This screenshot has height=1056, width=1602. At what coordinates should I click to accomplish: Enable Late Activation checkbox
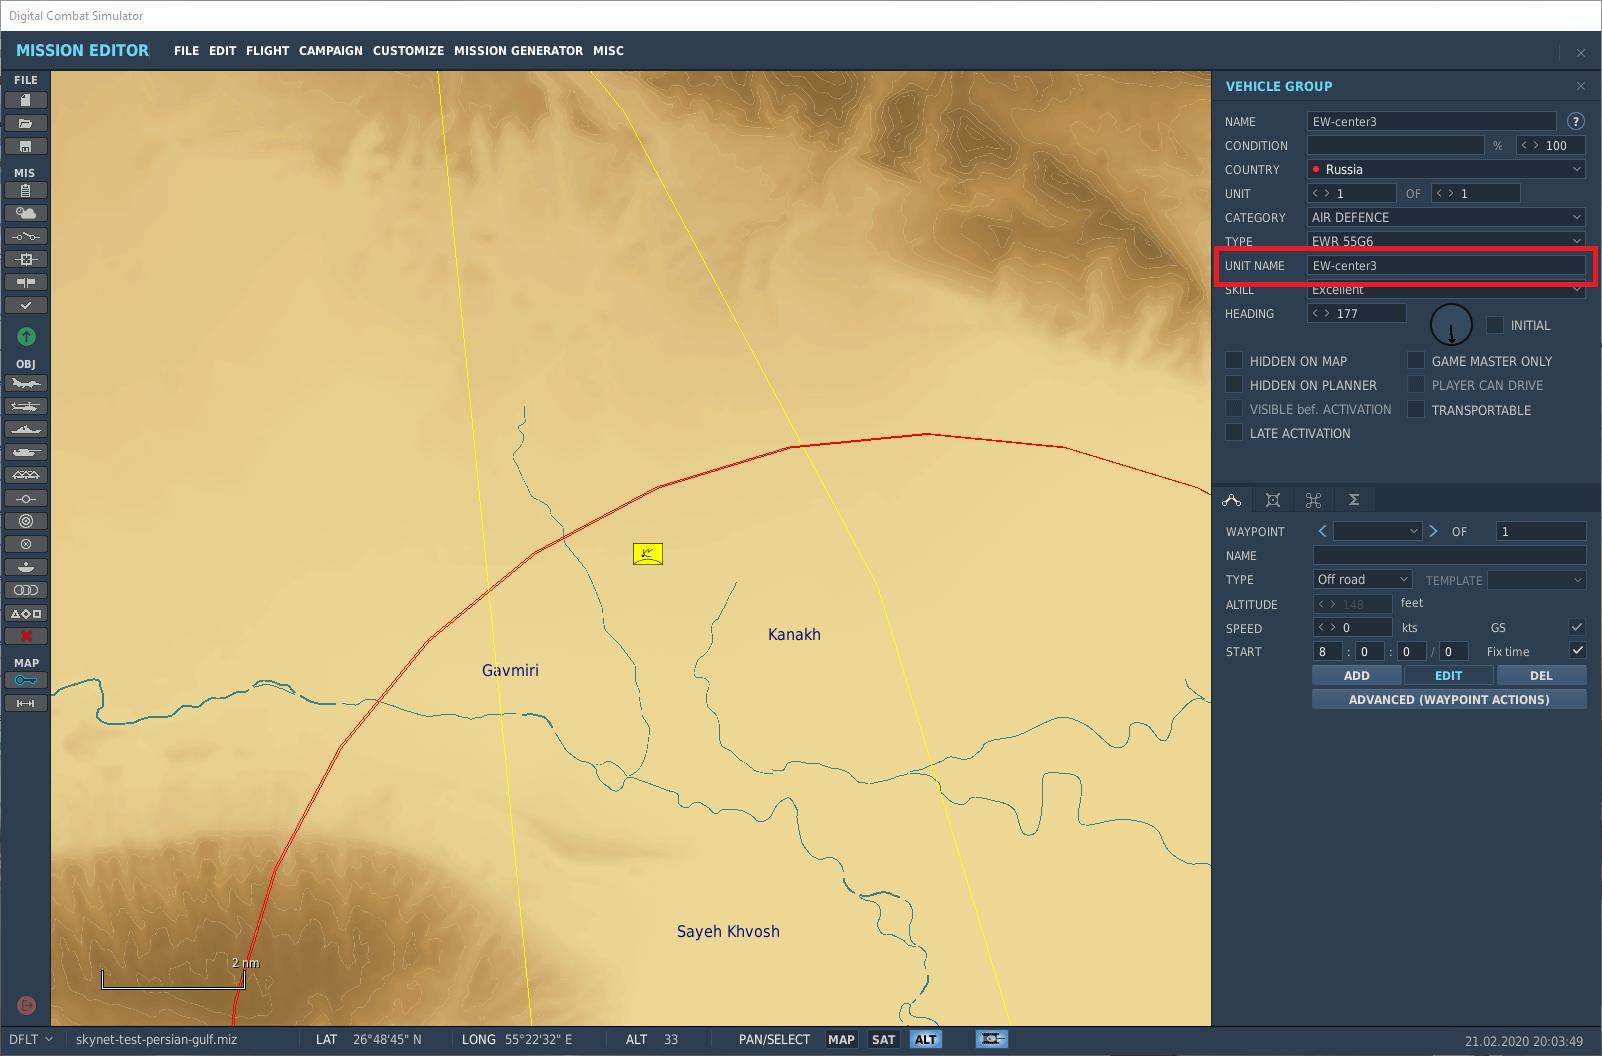pyautogui.click(x=1234, y=432)
